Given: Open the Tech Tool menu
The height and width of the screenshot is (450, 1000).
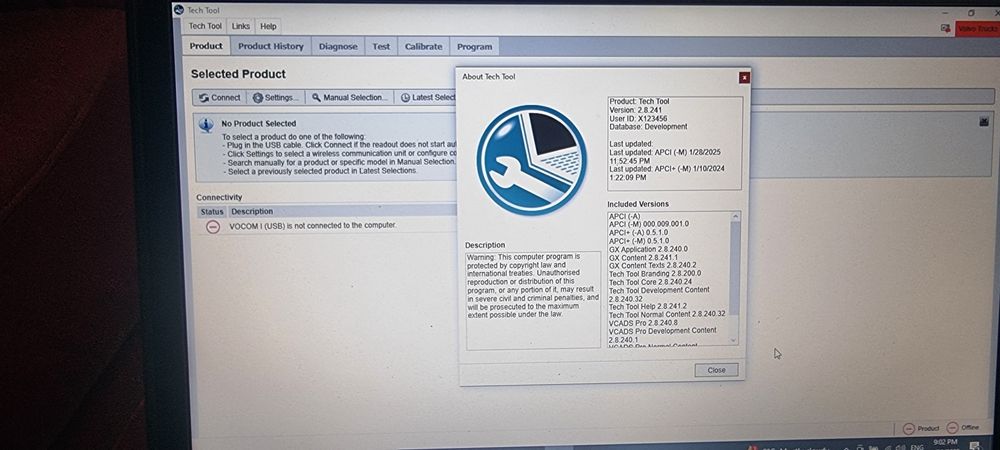Looking at the screenshot, I should (x=205, y=26).
